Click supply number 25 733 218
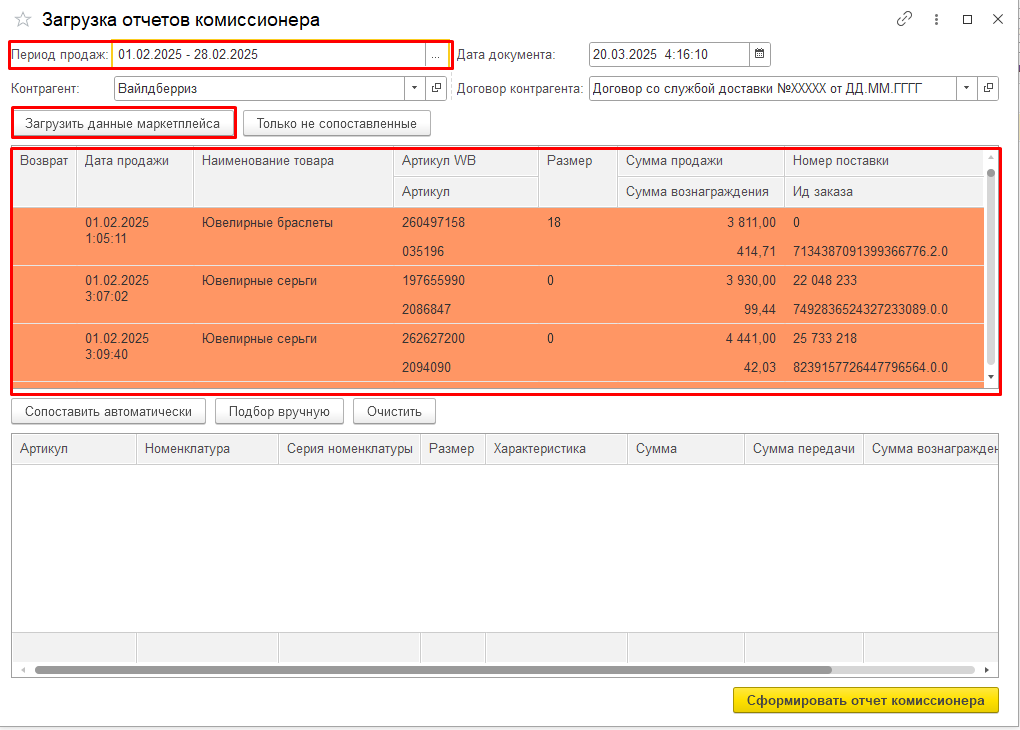The height and width of the screenshot is (730, 1020). (x=825, y=338)
